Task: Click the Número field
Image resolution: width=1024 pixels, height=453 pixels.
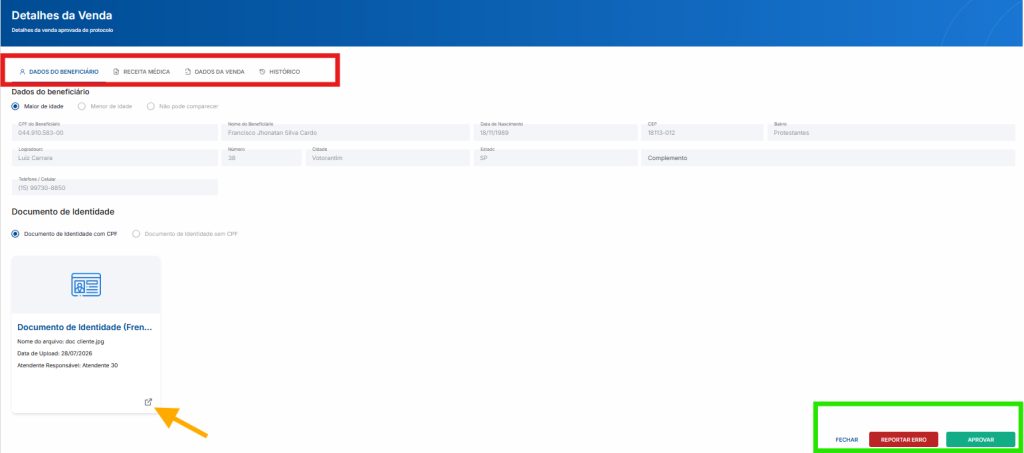Action: coord(261,158)
